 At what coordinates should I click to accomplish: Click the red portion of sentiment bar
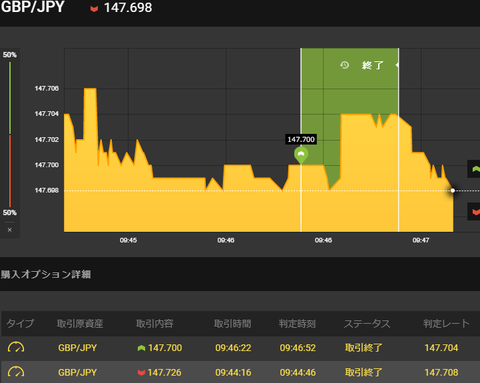(10, 171)
